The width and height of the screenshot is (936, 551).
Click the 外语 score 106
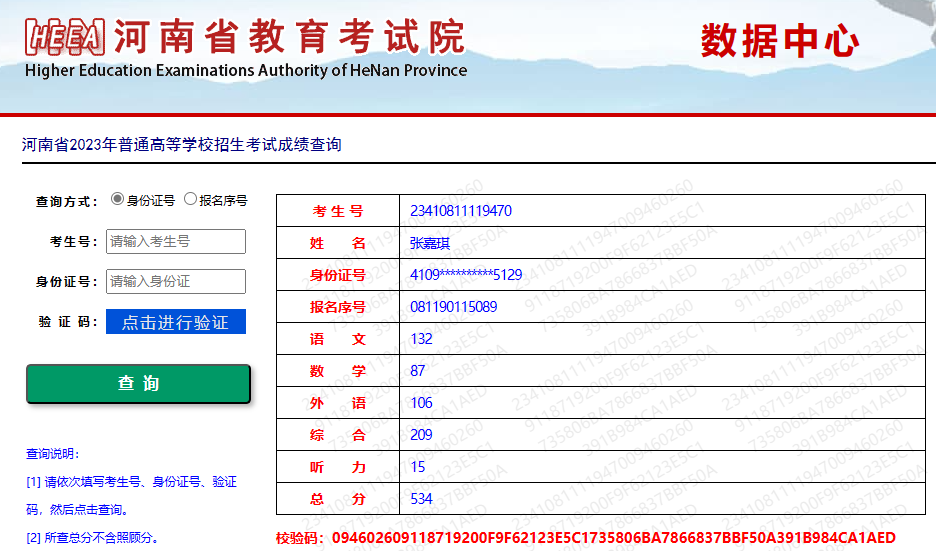[x=421, y=403]
